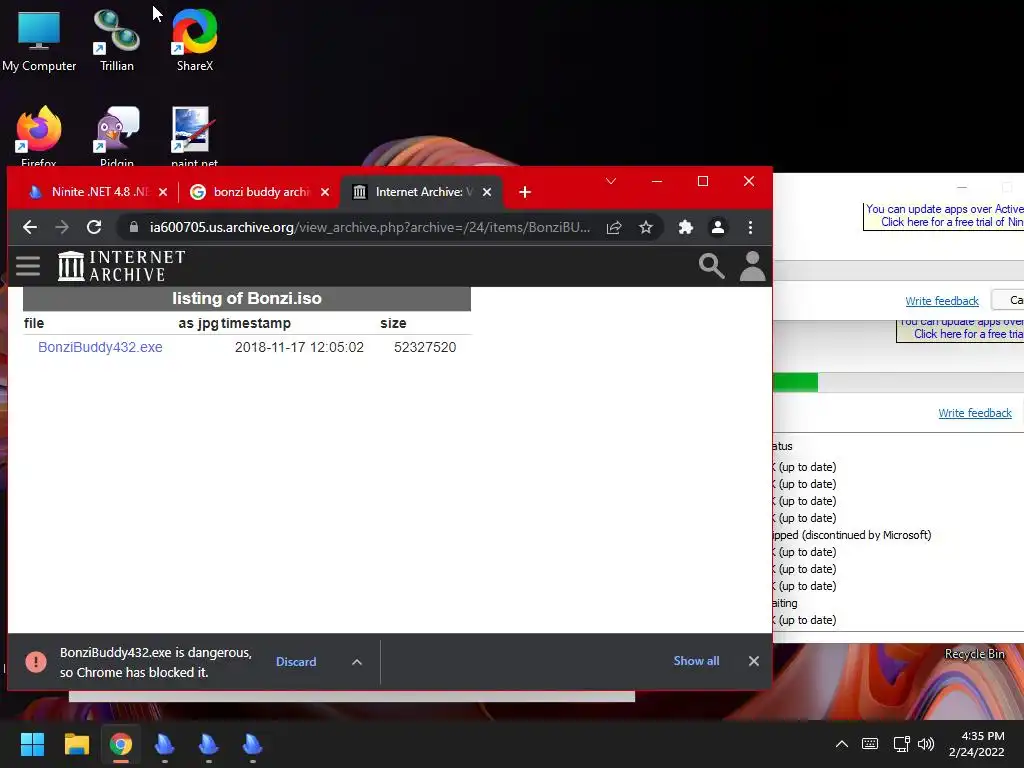Click the Internet Archive logo
1024x768 pixels.
121,266
